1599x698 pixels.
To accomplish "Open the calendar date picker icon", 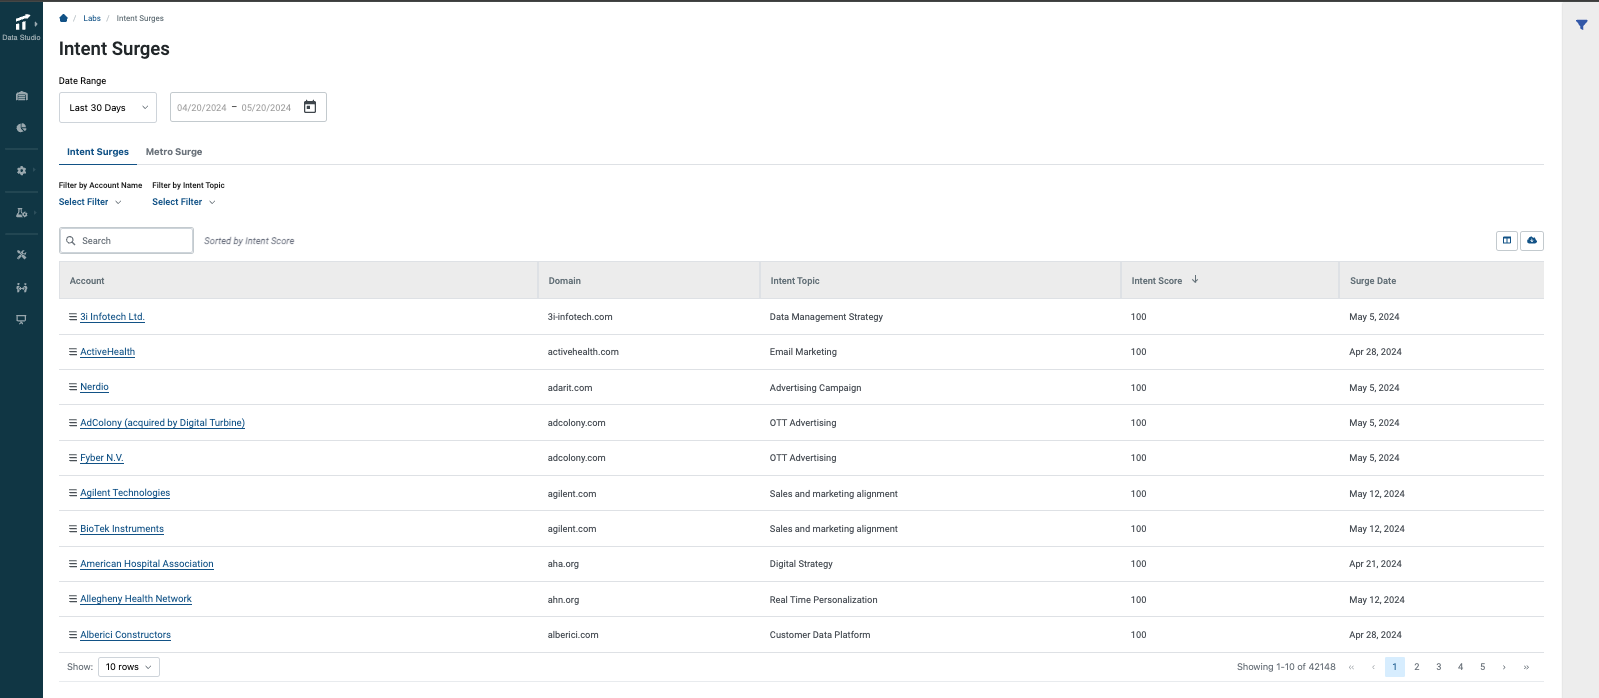I will coord(310,107).
